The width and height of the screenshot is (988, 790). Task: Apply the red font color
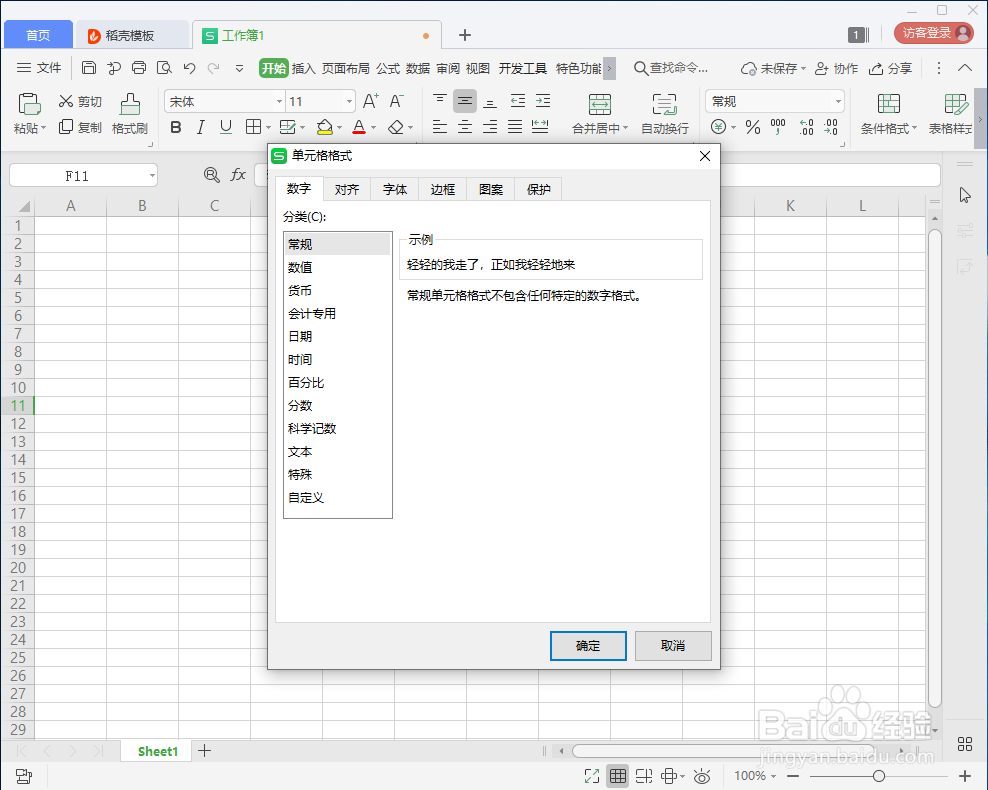359,127
